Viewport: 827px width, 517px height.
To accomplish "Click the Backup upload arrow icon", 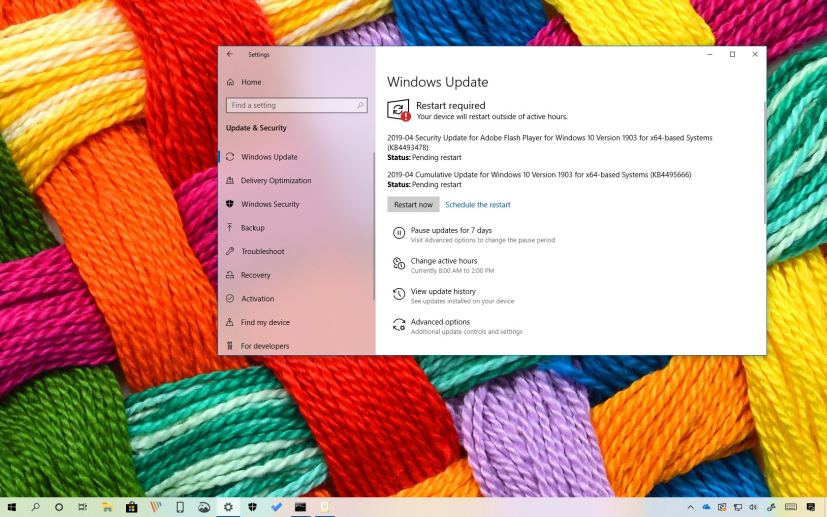I will coord(230,227).
